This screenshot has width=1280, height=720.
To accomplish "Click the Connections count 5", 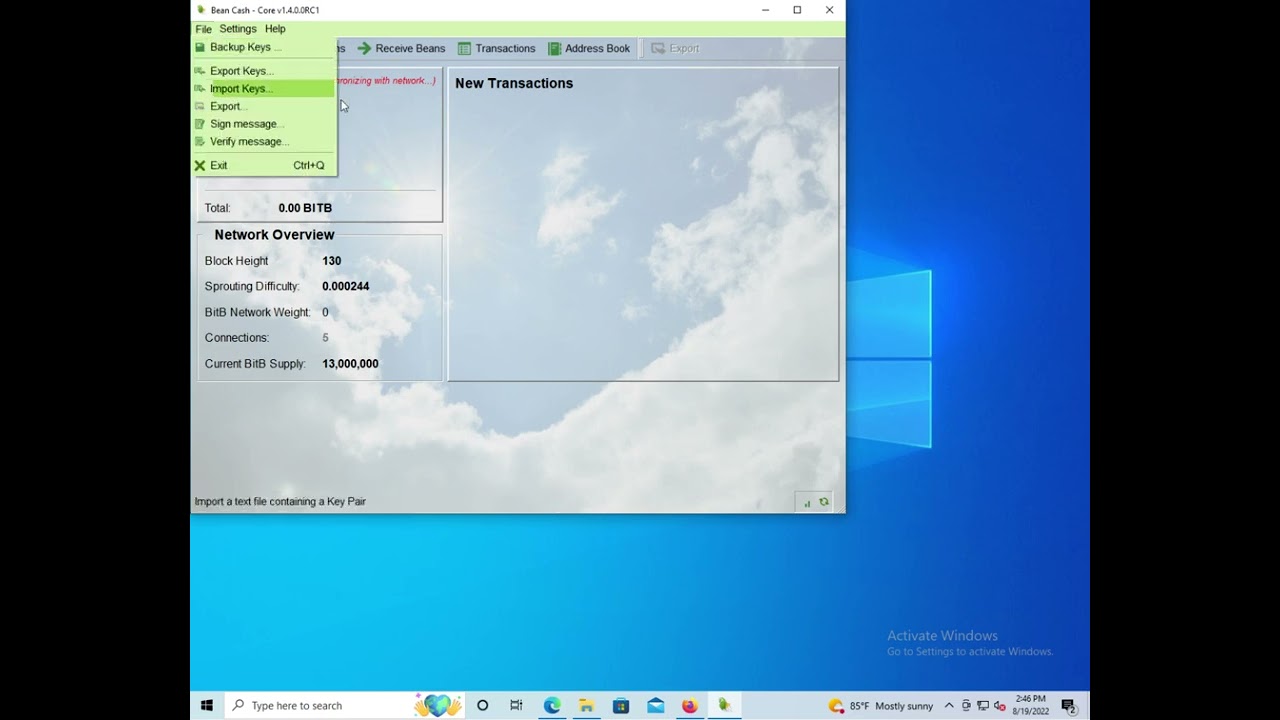I will (325, 338).
